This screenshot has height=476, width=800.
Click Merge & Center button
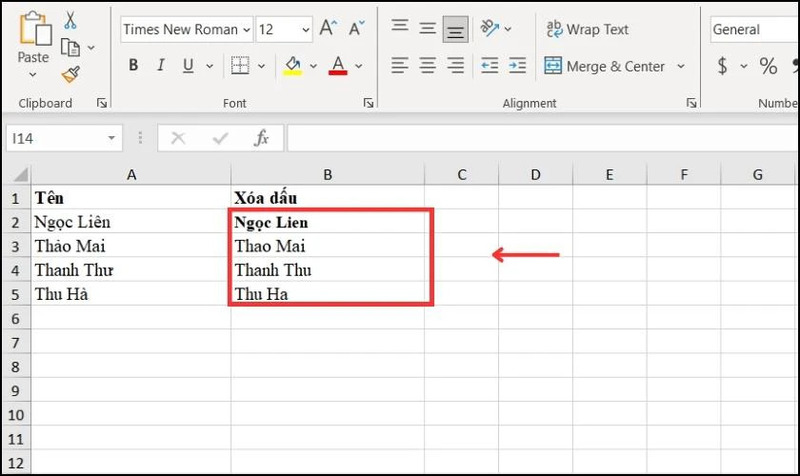pyautogui.click(x=604, y=66)
